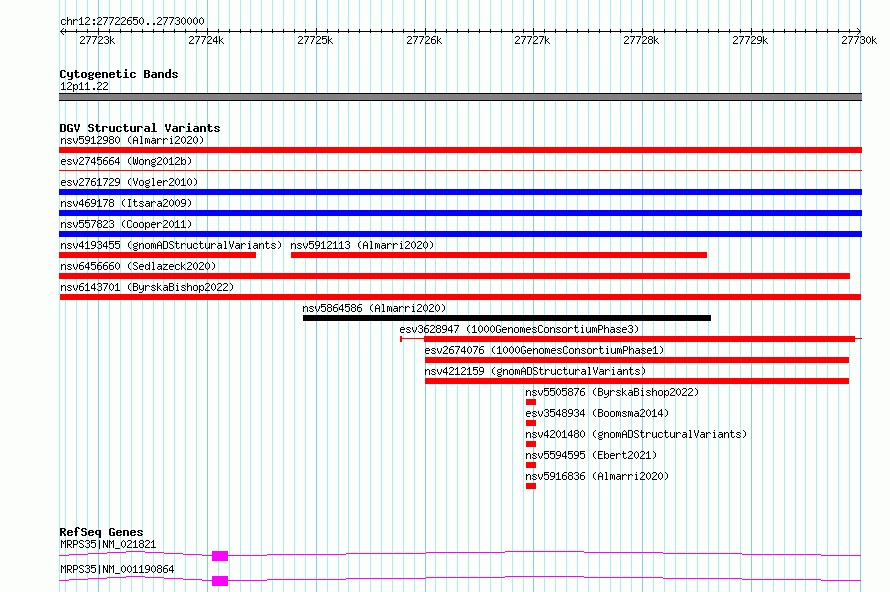Click the nsv6456660 (Sedlazeck2020) red bar

(454, 276)
